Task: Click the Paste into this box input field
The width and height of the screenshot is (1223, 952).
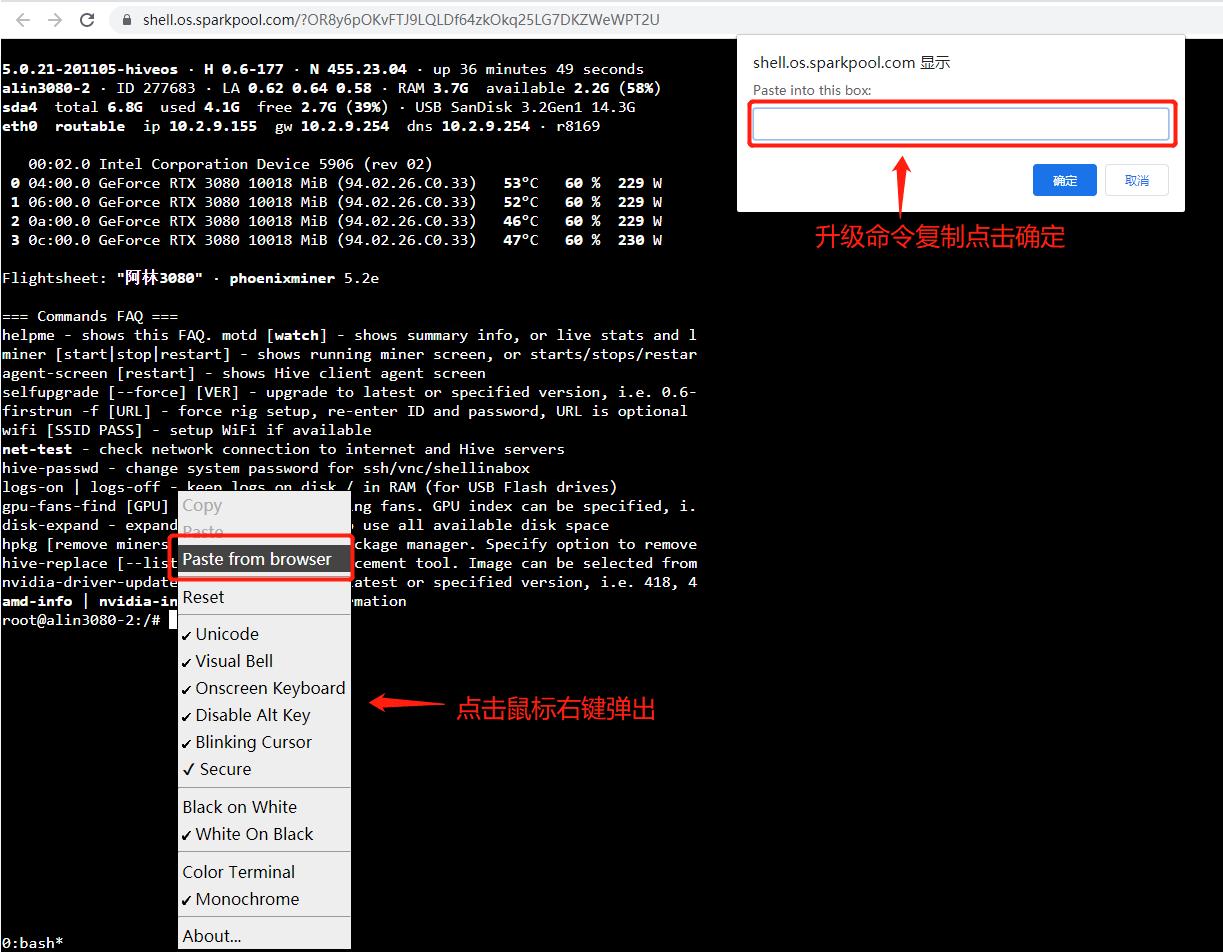Action: coord(961,122)
